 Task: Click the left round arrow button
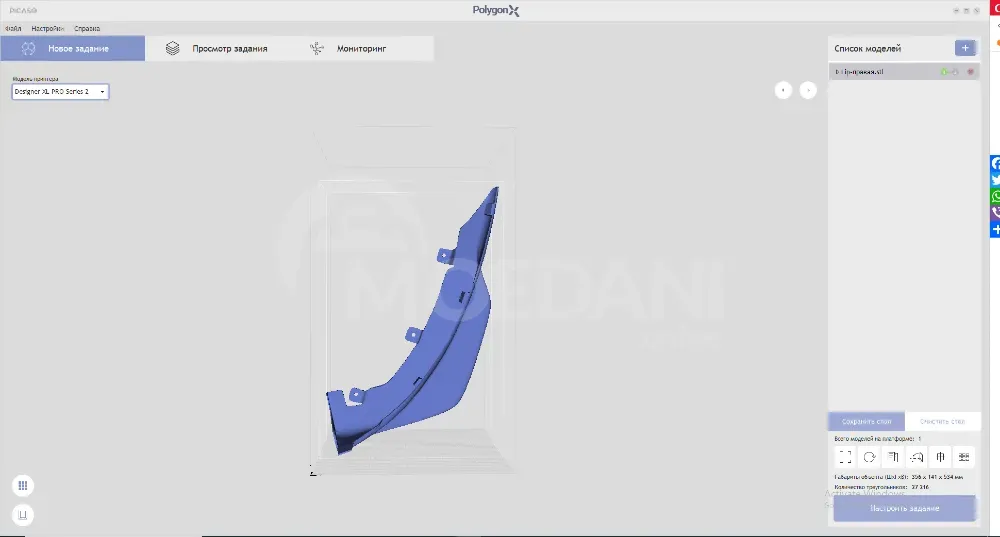(783, 90)
